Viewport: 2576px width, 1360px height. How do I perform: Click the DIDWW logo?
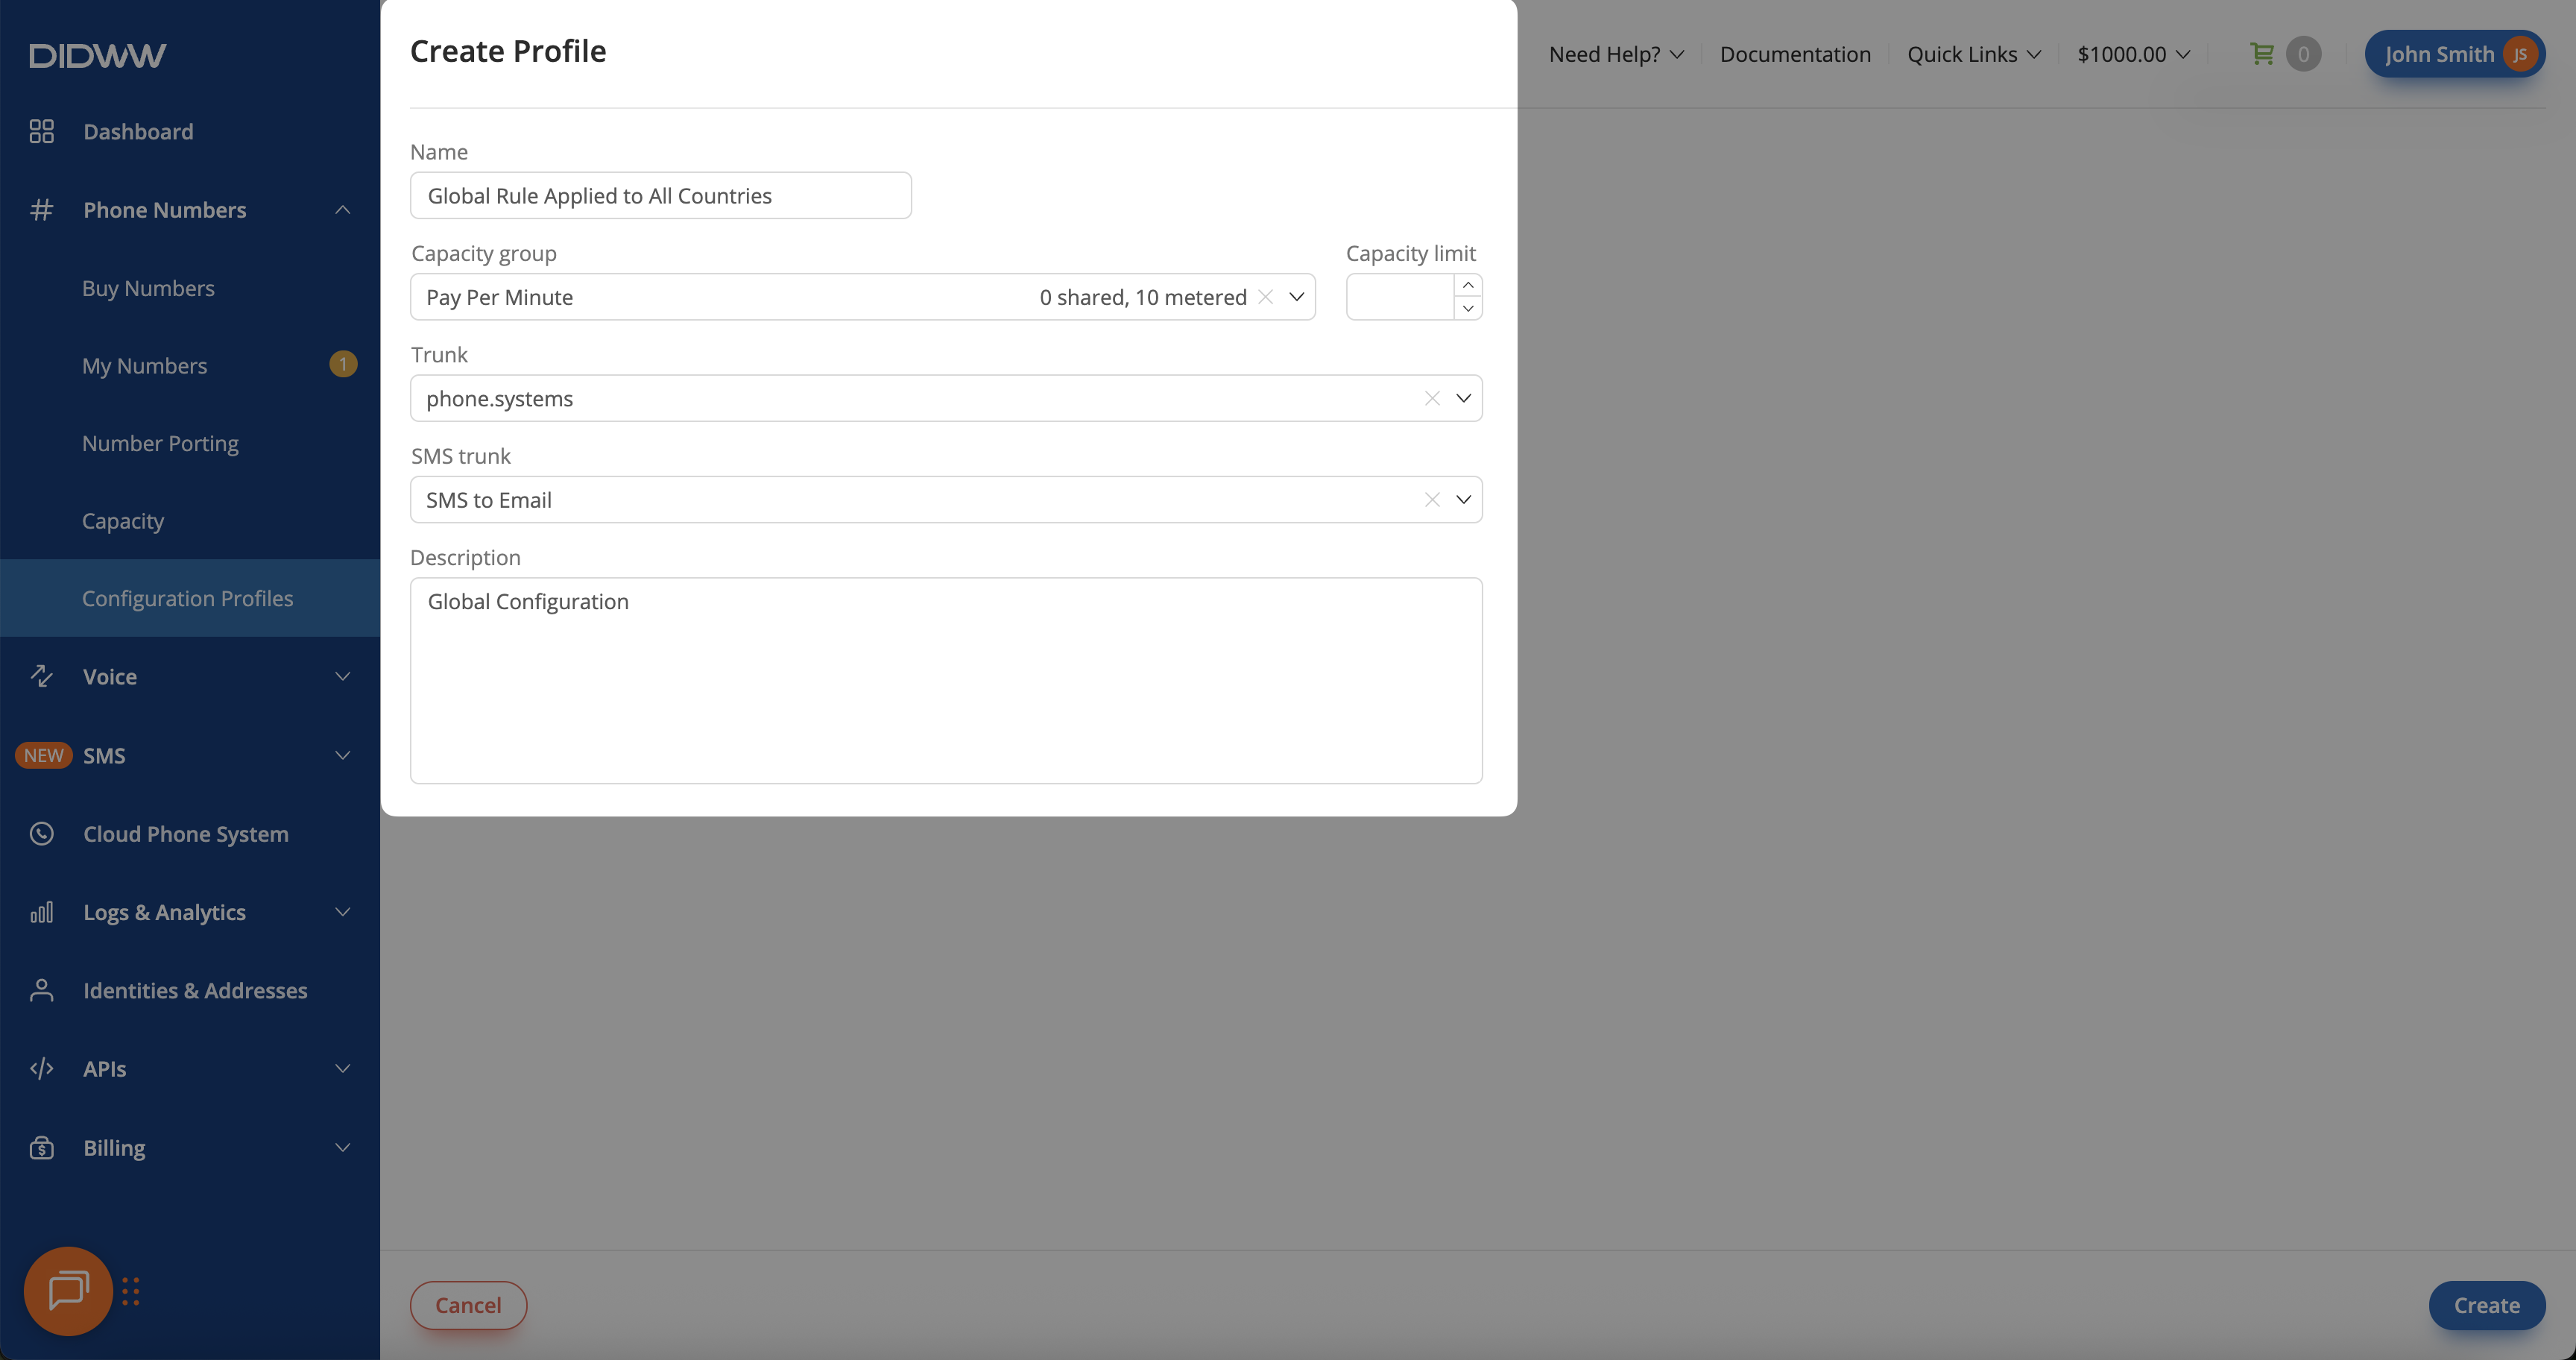(x=97, y=55)
